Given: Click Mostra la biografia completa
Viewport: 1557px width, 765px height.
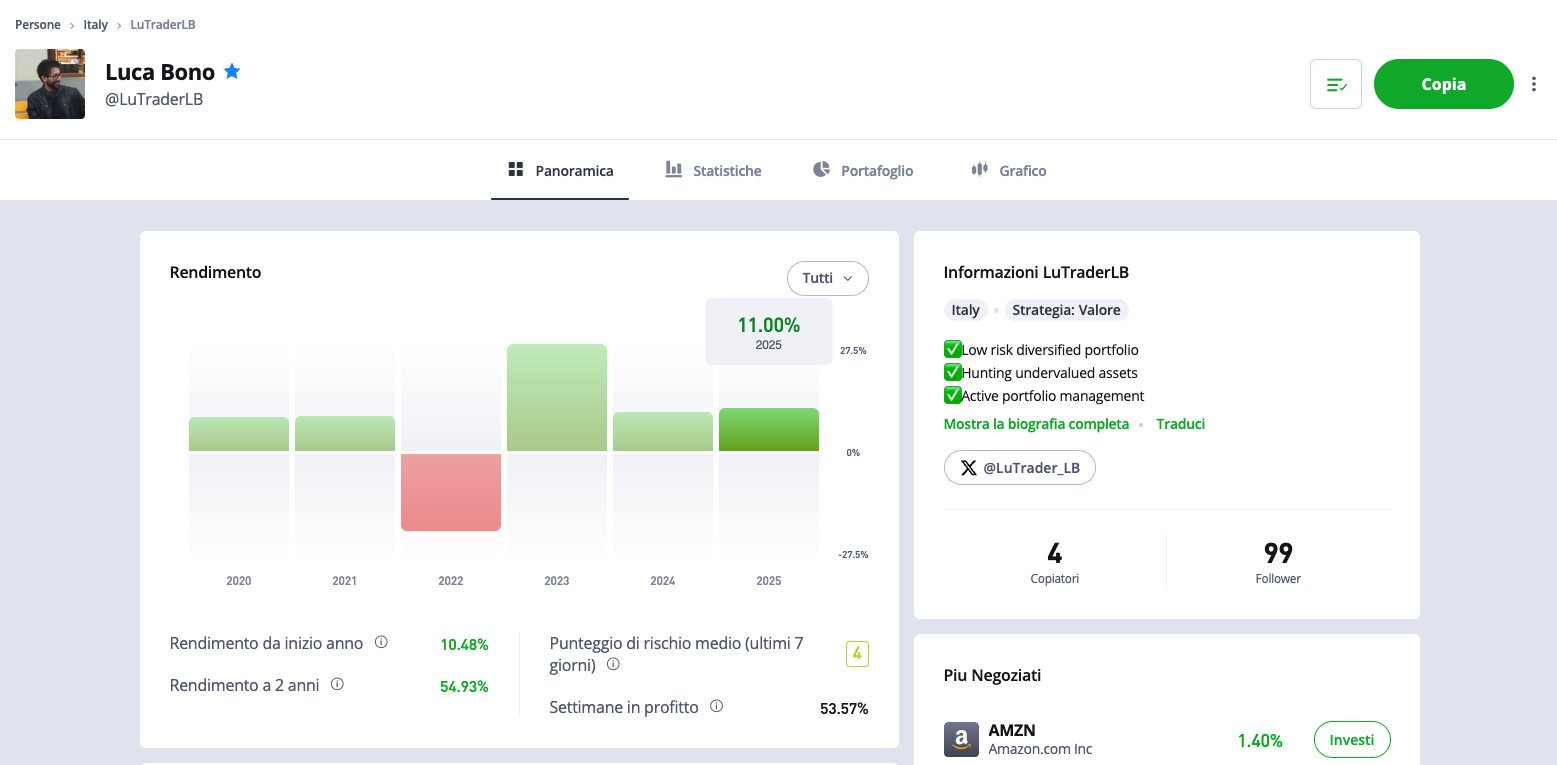Looking at the screenshot, I should (x=1036, y=424).
